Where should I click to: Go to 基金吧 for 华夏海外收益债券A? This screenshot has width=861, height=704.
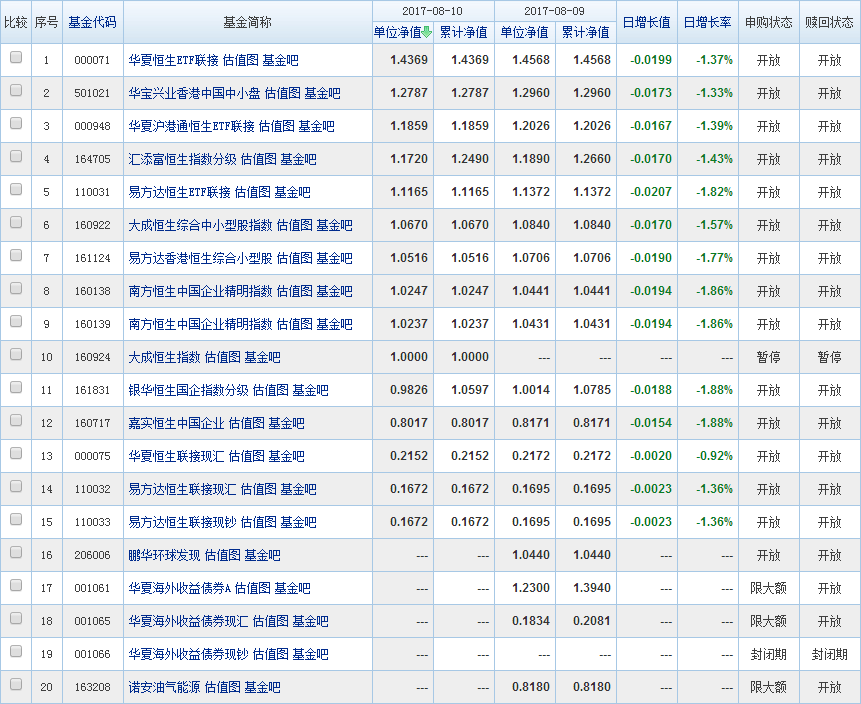coord(292,588)
